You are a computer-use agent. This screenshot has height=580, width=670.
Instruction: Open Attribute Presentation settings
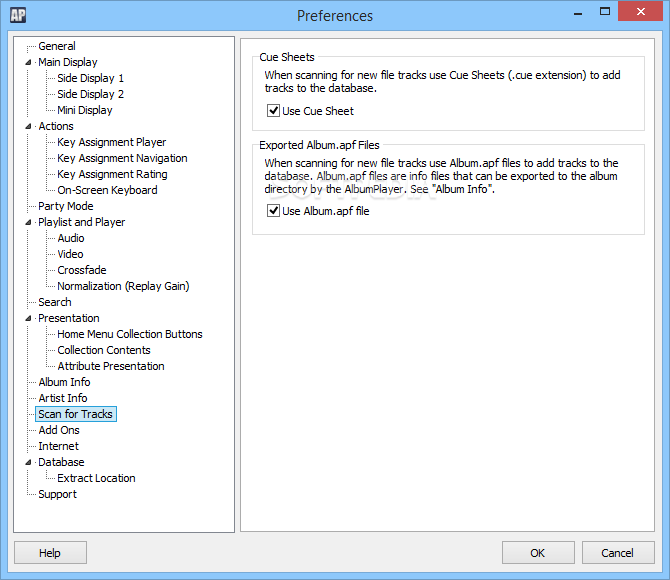click(x=111, y=366)
